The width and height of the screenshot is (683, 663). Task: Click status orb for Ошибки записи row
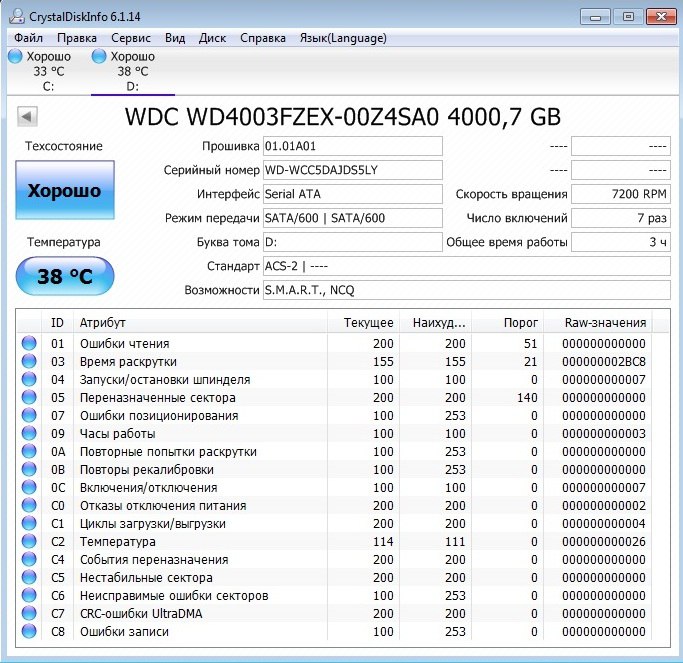click(28, 632)
